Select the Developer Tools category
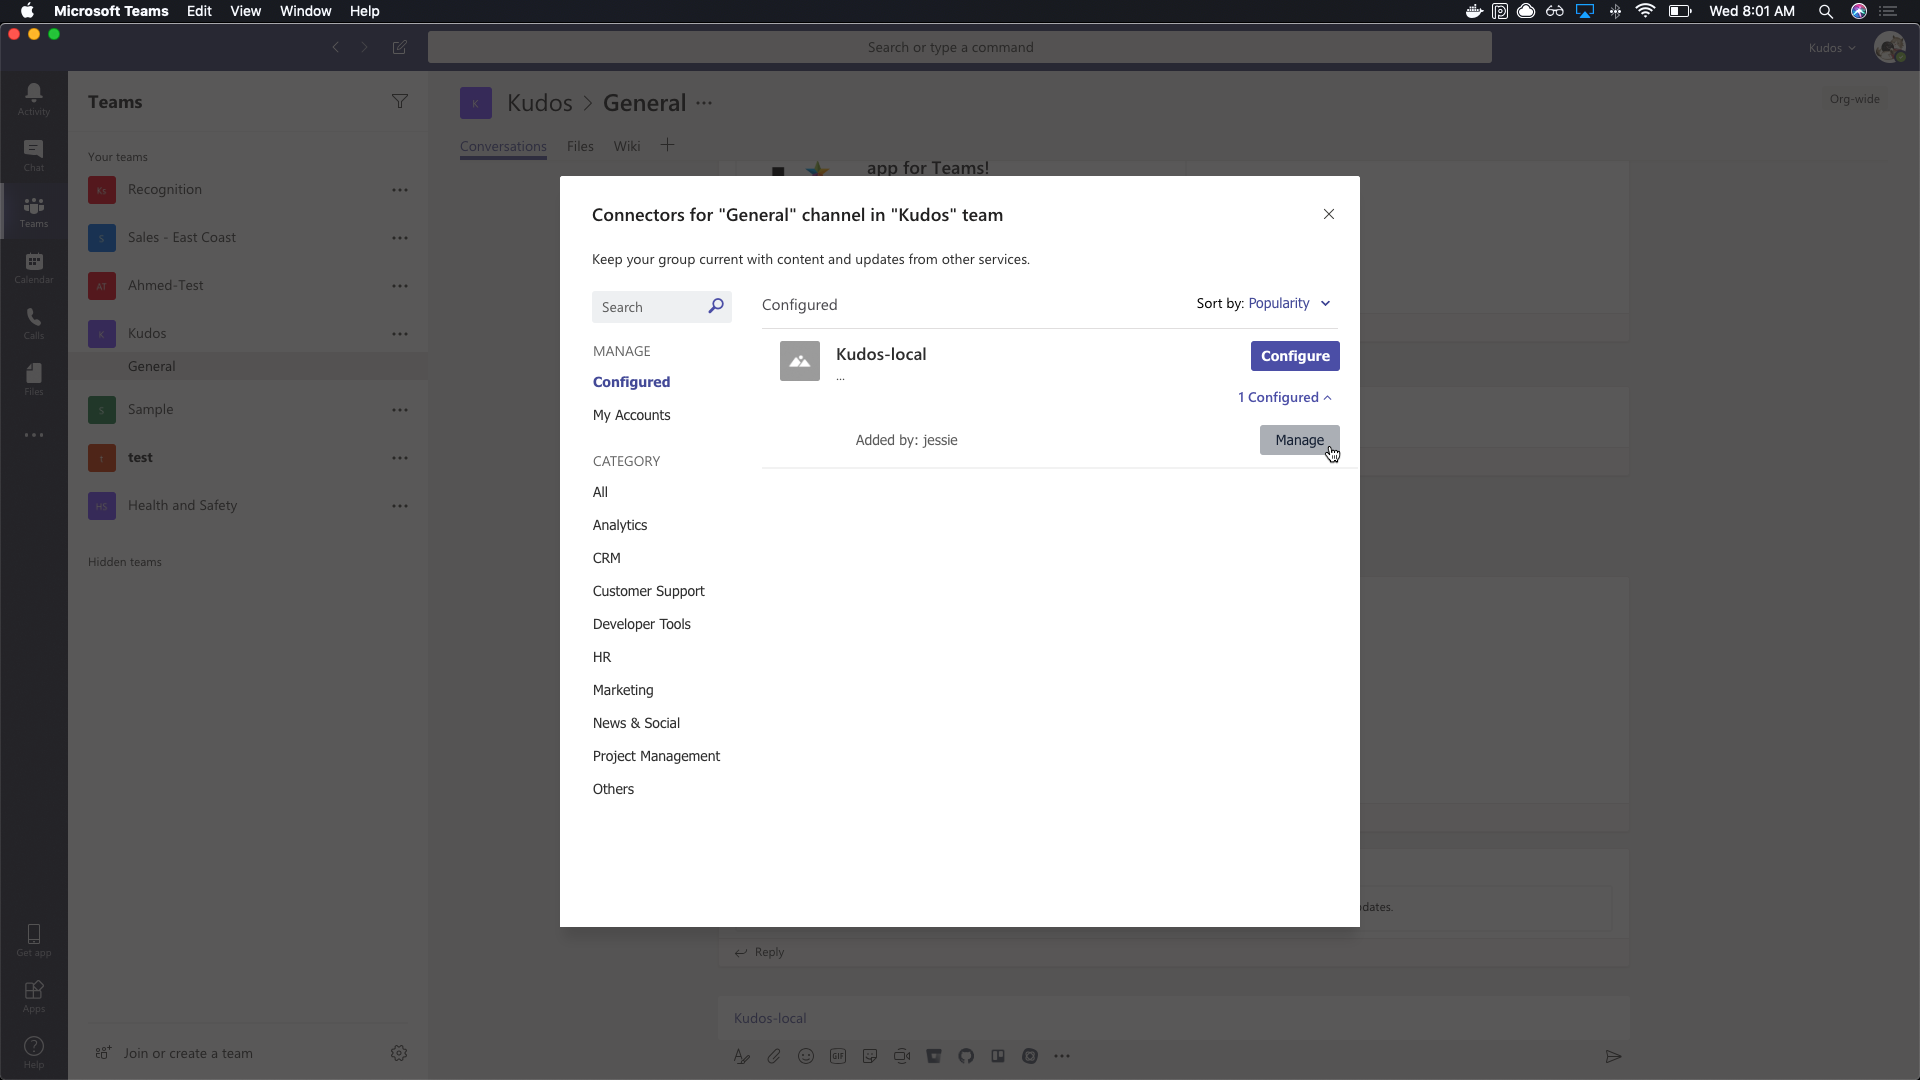Viewport: 1920px width, 1080px height. pos(641,624)
